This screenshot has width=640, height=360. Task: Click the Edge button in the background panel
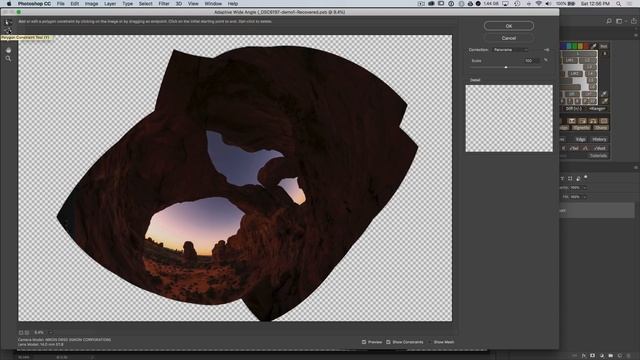pos(580,140)
